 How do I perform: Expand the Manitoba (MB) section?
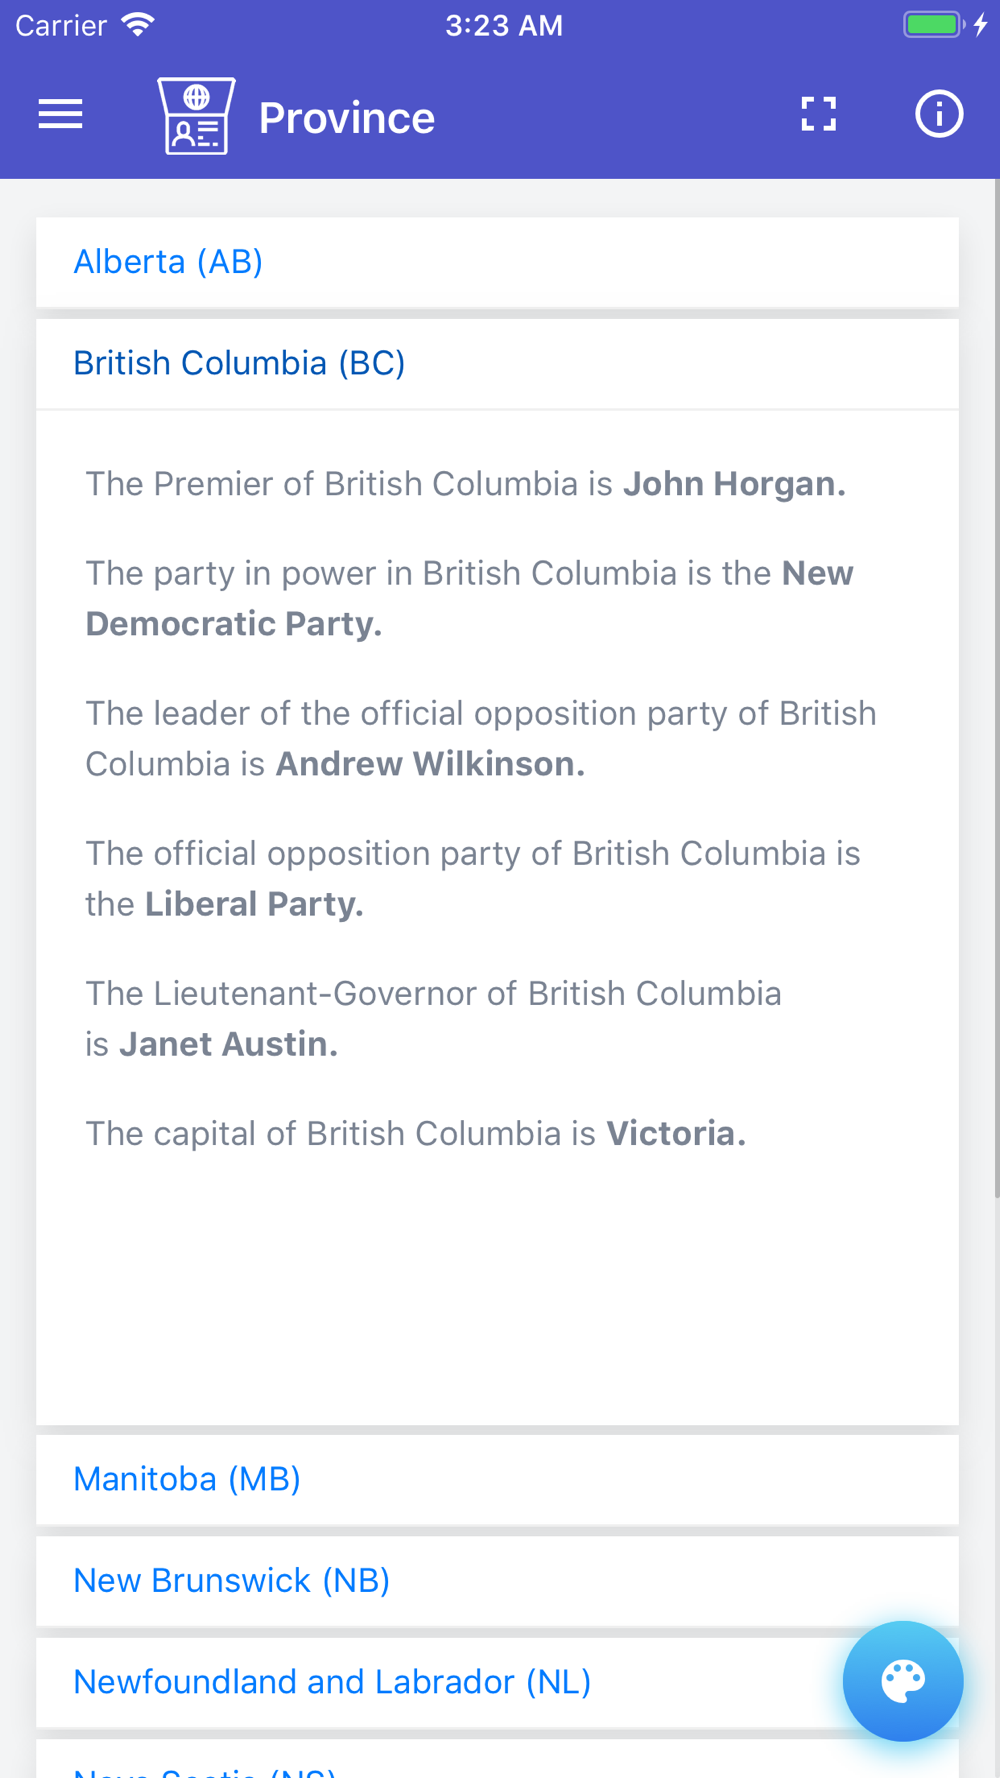(x=187, y=1479)
